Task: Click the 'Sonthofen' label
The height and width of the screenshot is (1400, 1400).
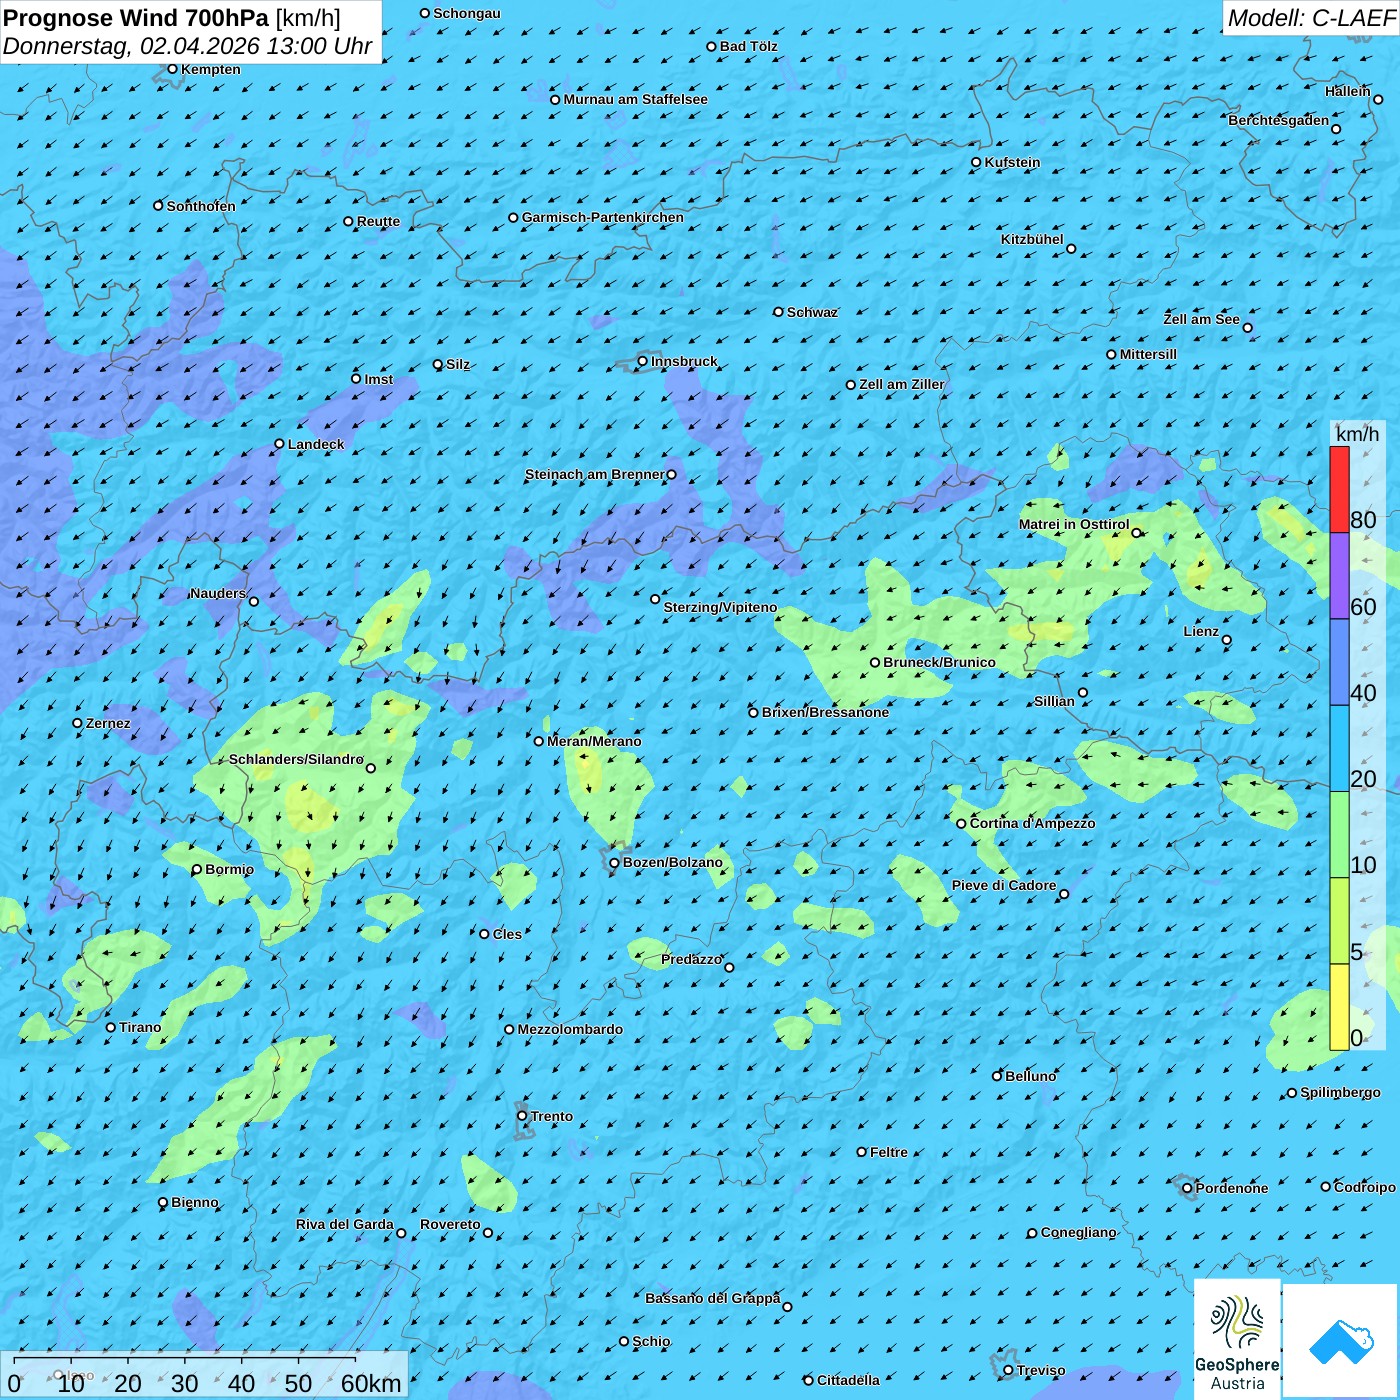Action: point(201,206)
